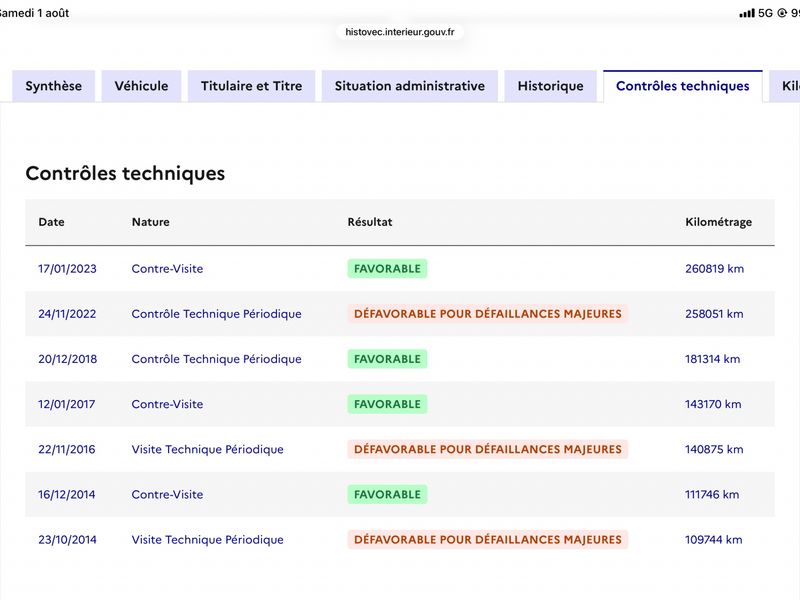800x600 pixels.
Task: Click the Date column header
Action: [x=52, y=222]
